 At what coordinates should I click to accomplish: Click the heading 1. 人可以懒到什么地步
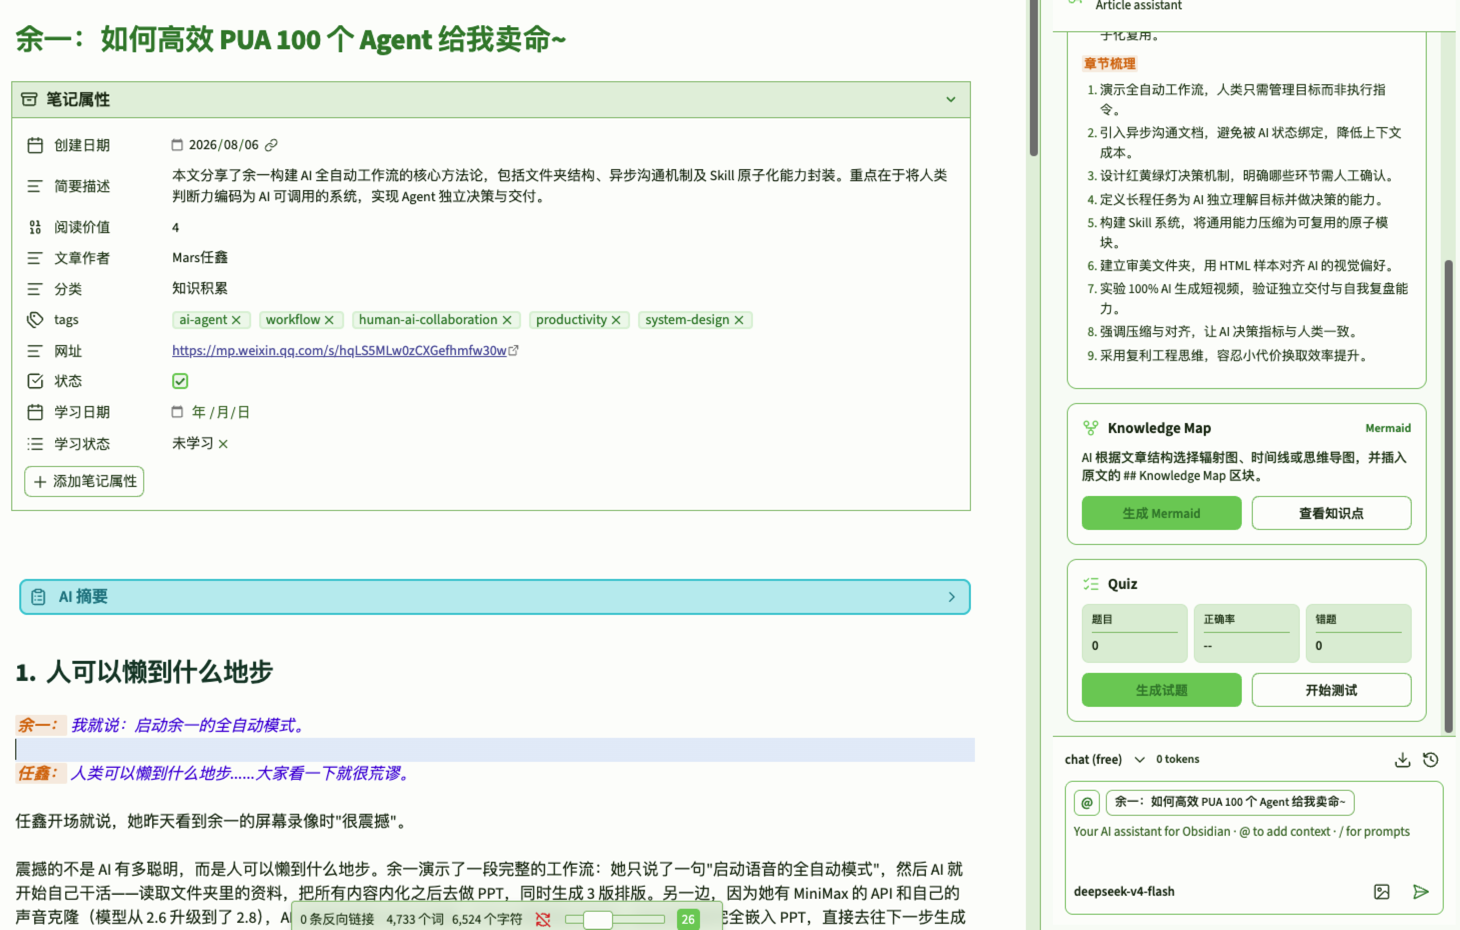144,672
